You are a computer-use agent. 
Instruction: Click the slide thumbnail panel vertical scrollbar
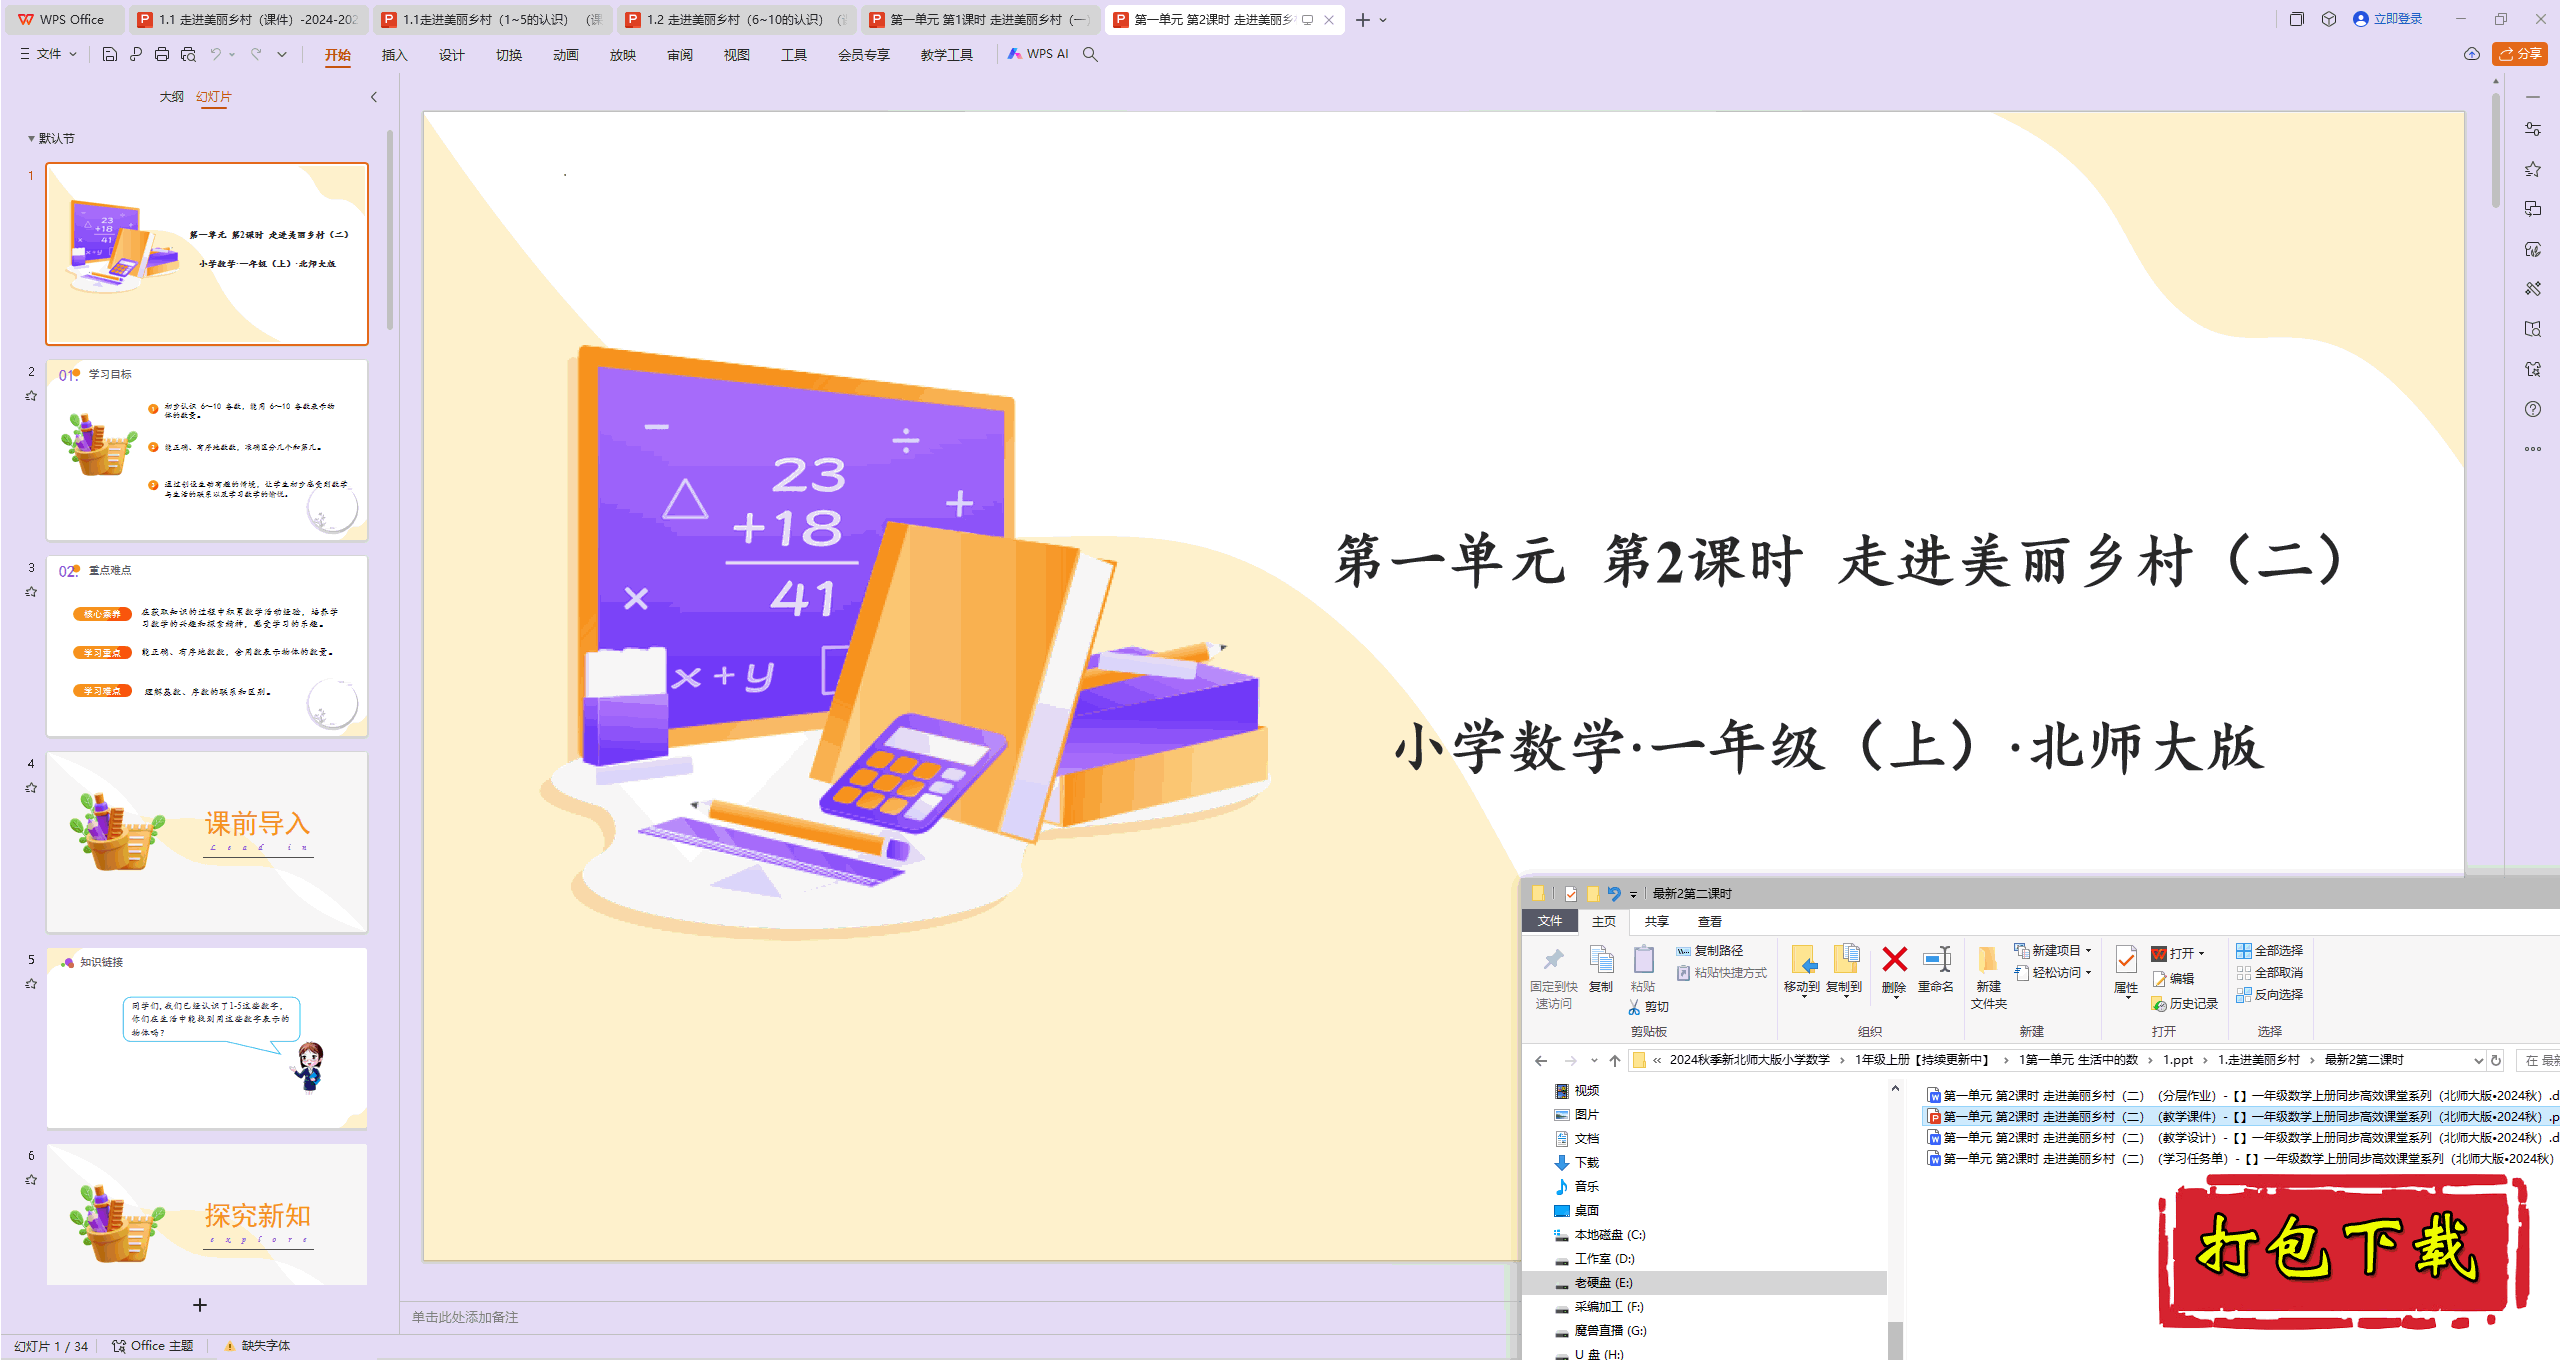tap(390, 230)
